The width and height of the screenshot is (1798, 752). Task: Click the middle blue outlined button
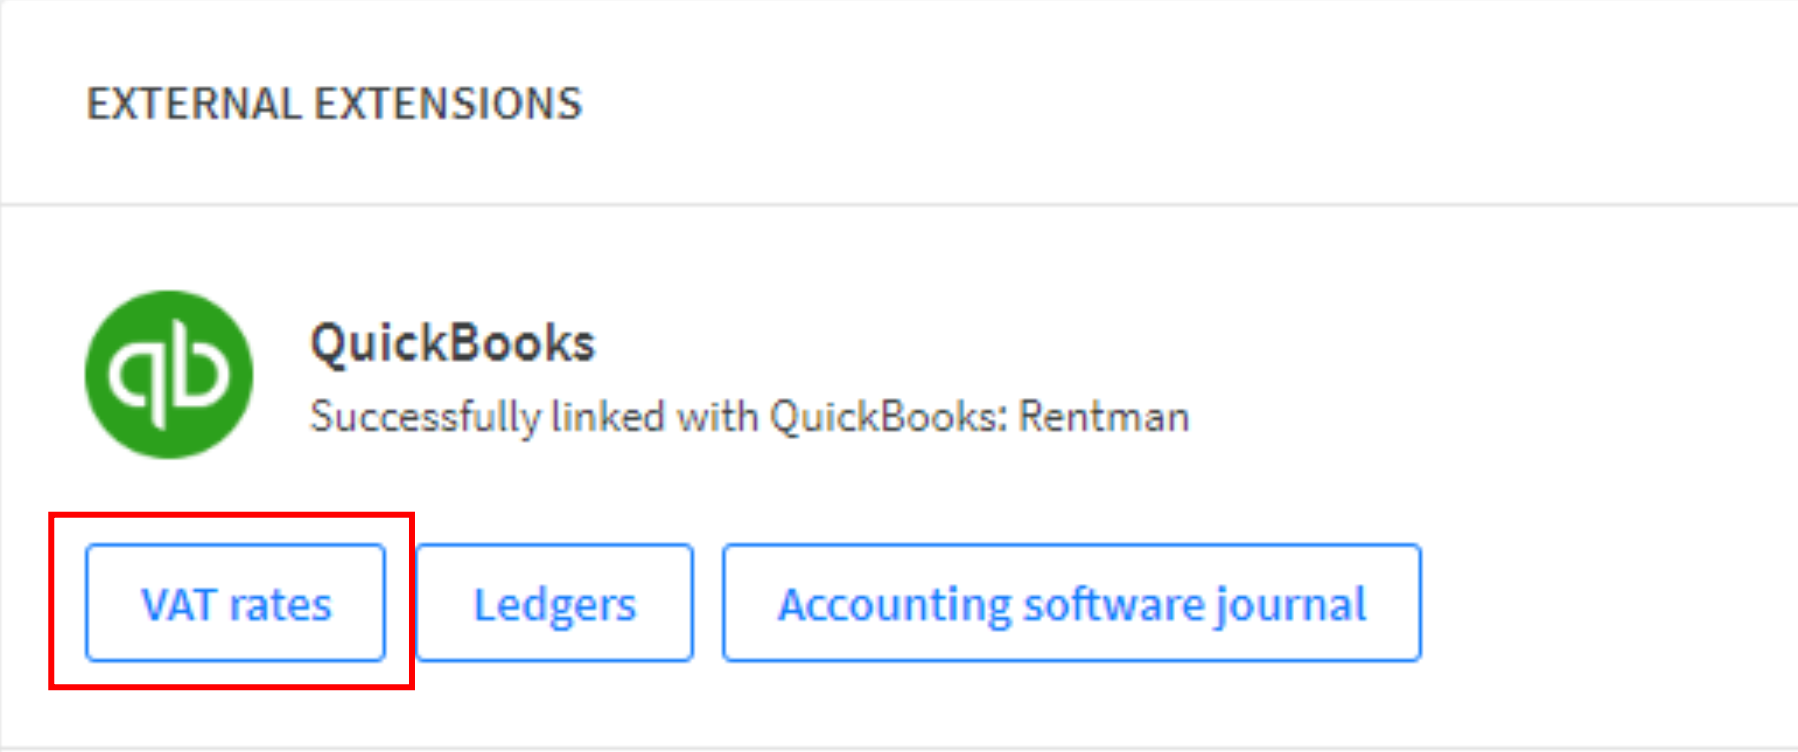(555, 603)
